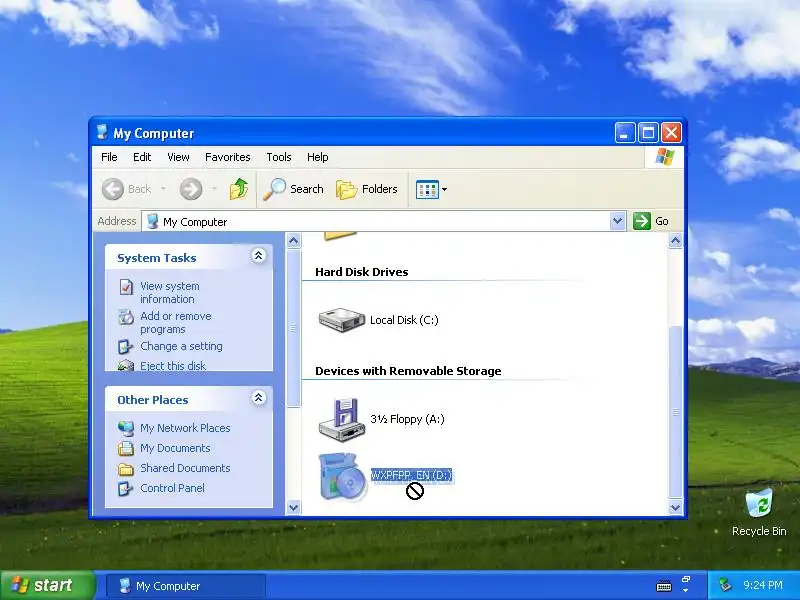Image resolution: width=800 pixels, height=600 pixels.
Task: Click the taskbar clock showing 9:24 PM
Action: click(763, 585)
